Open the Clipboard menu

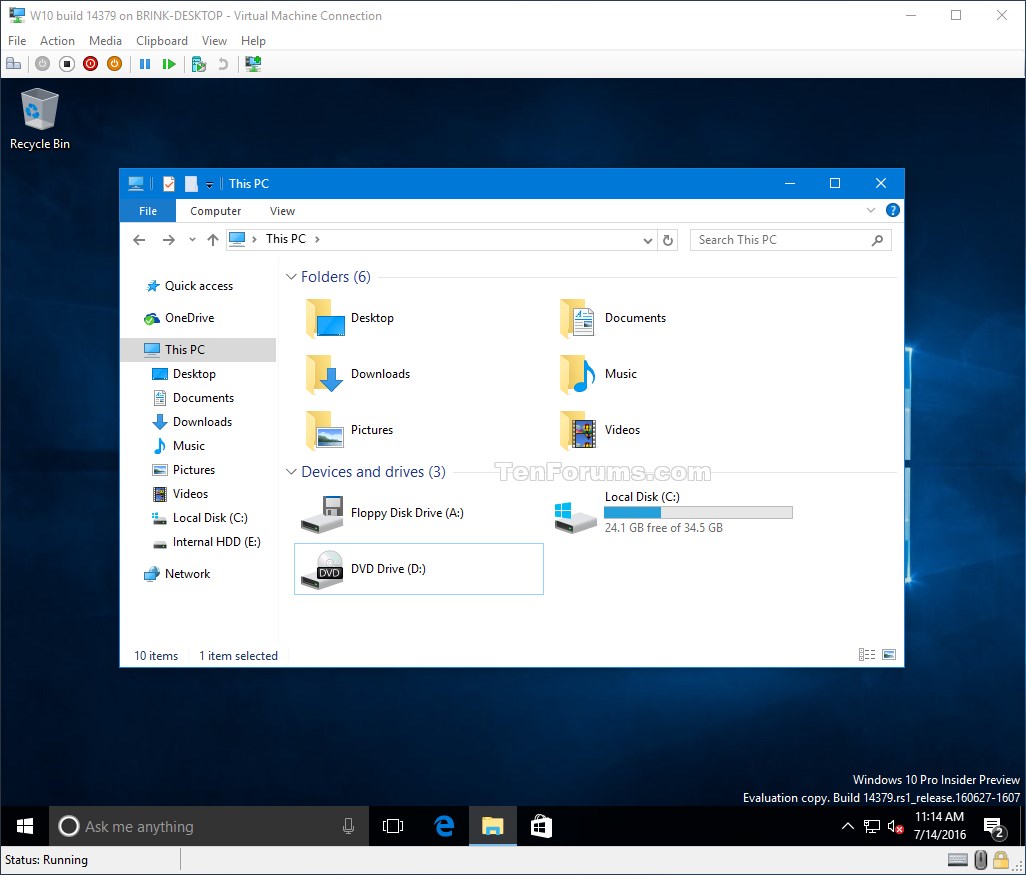coord(162,41)
